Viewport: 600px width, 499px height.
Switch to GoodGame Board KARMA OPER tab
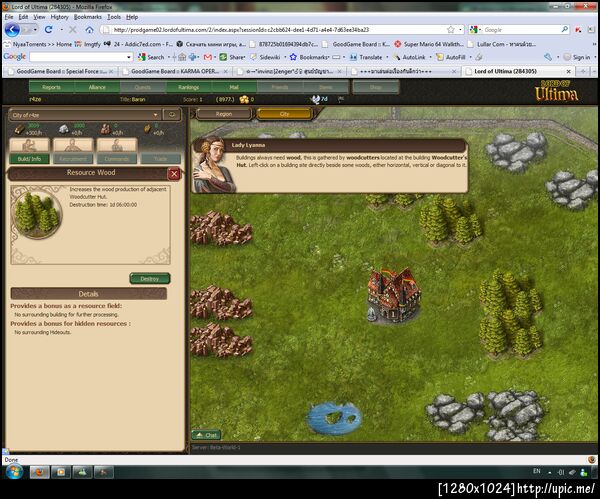(175, 71)
